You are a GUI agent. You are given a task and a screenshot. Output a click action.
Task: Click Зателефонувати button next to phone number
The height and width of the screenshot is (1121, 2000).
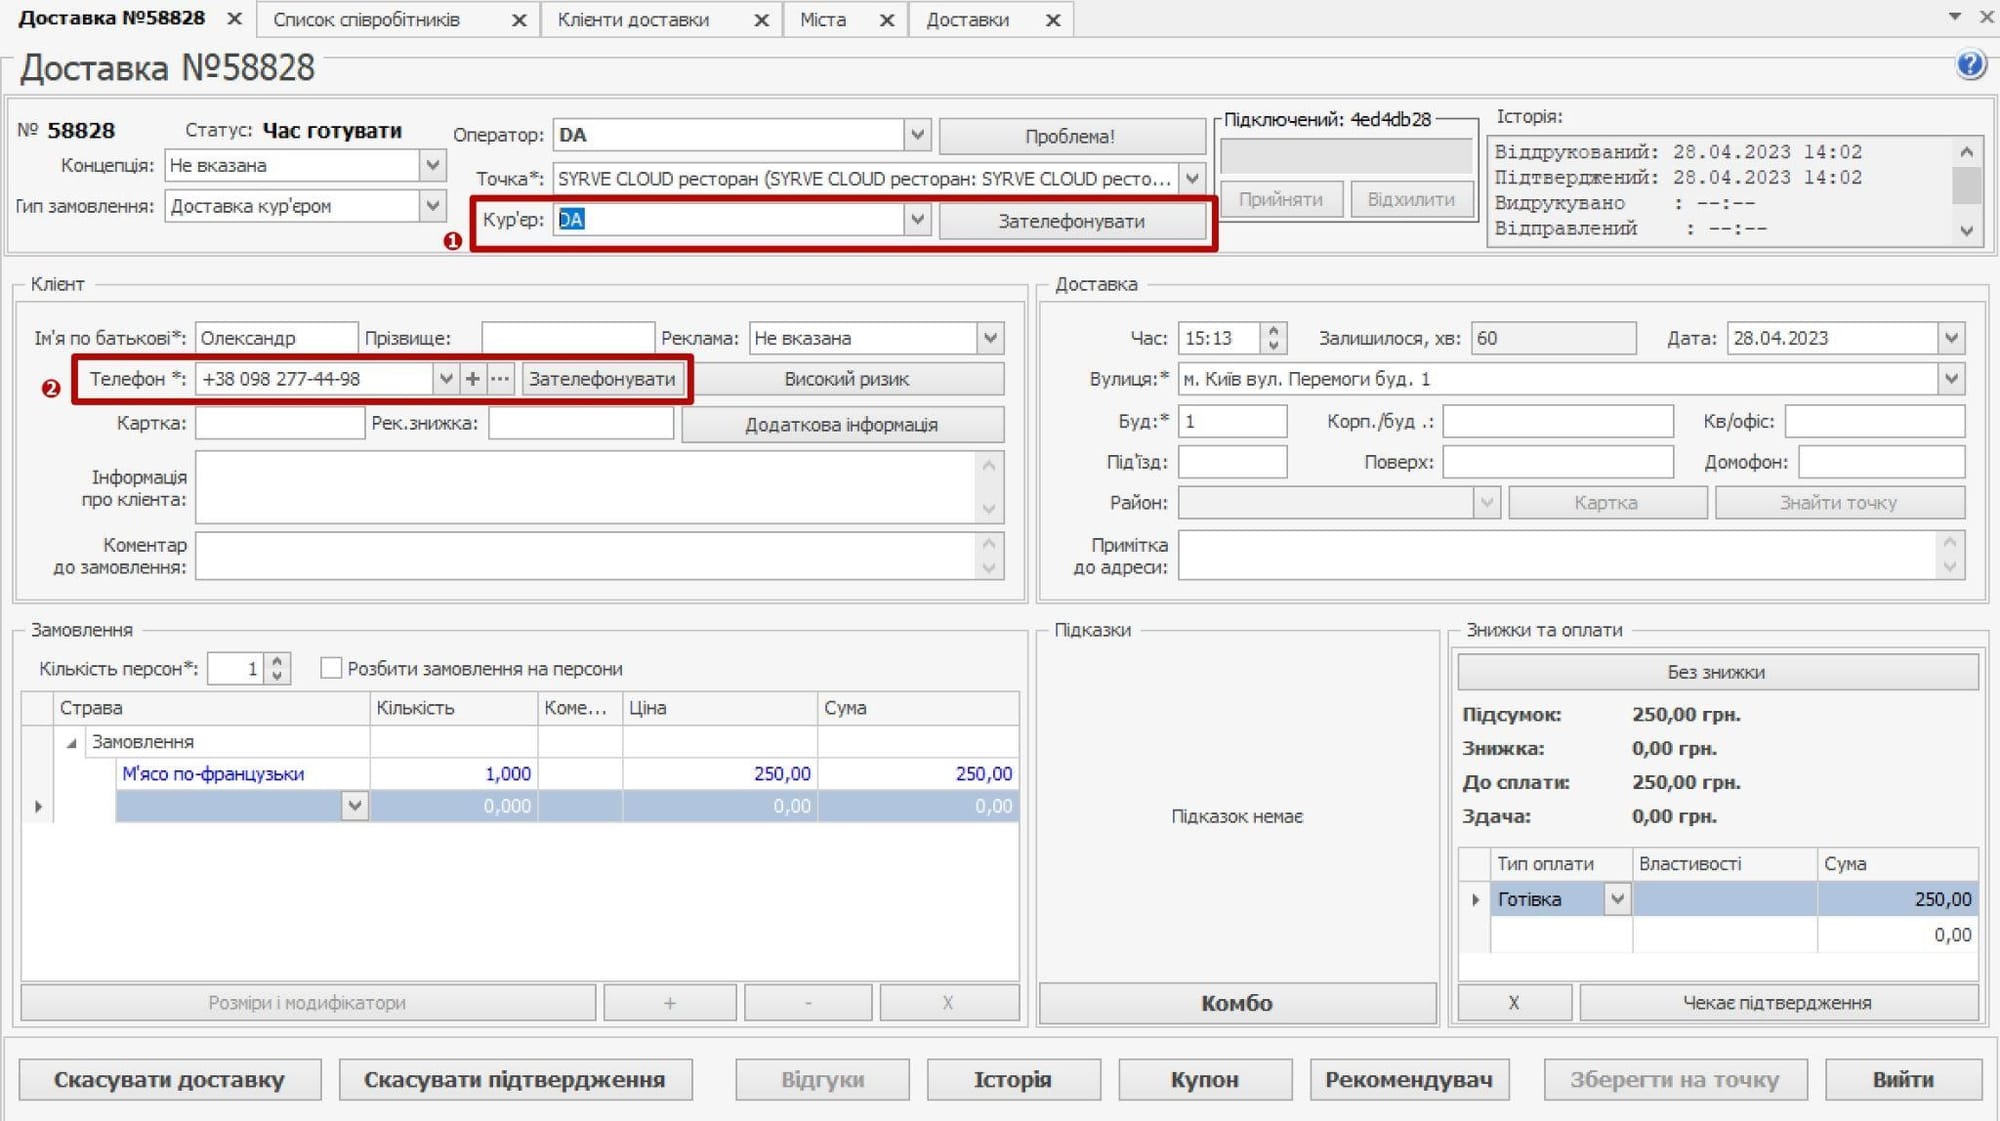pyautogui.click(x=602, y=379)
